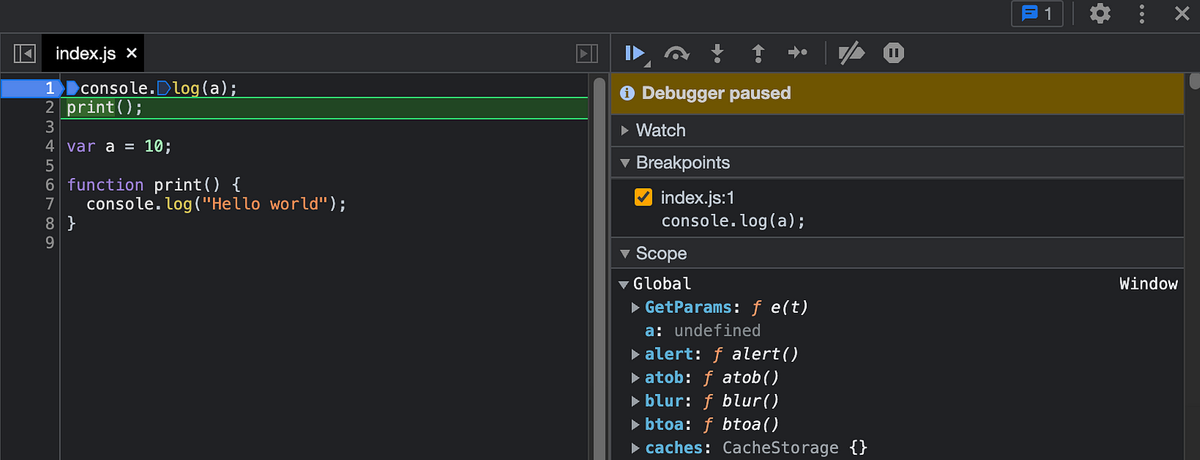Expand the GetParams entry

coord(636,308)
